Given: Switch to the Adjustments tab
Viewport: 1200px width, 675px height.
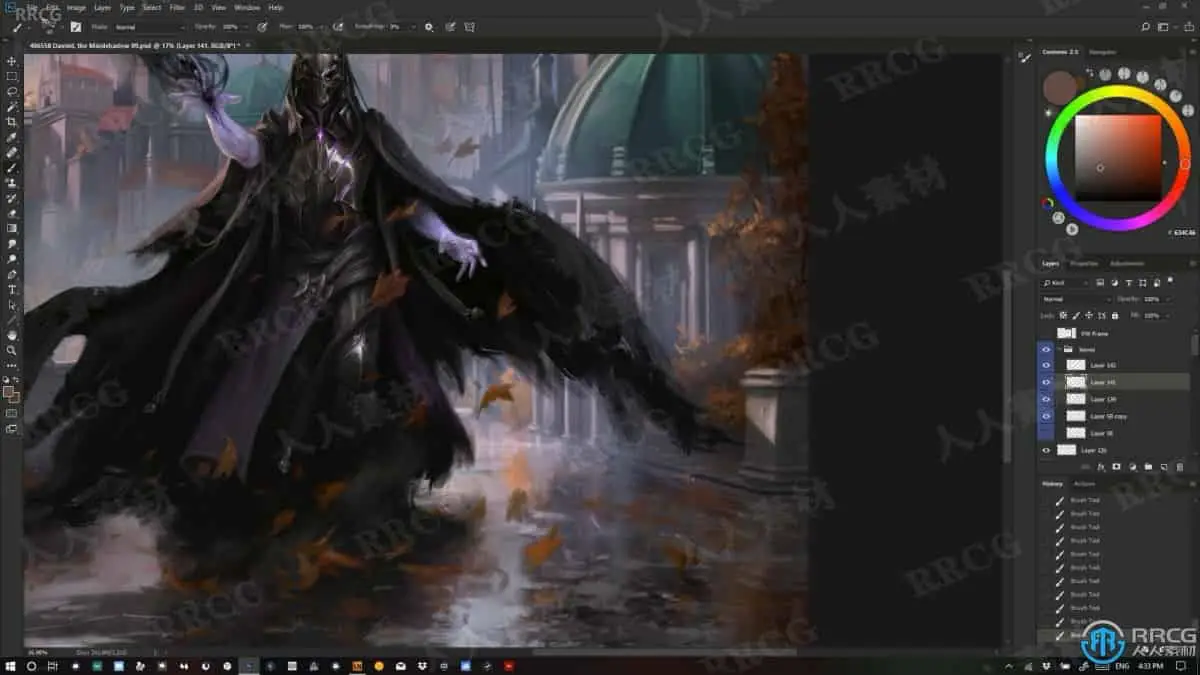Looking at the screenshot, I should coord(1127,264).
